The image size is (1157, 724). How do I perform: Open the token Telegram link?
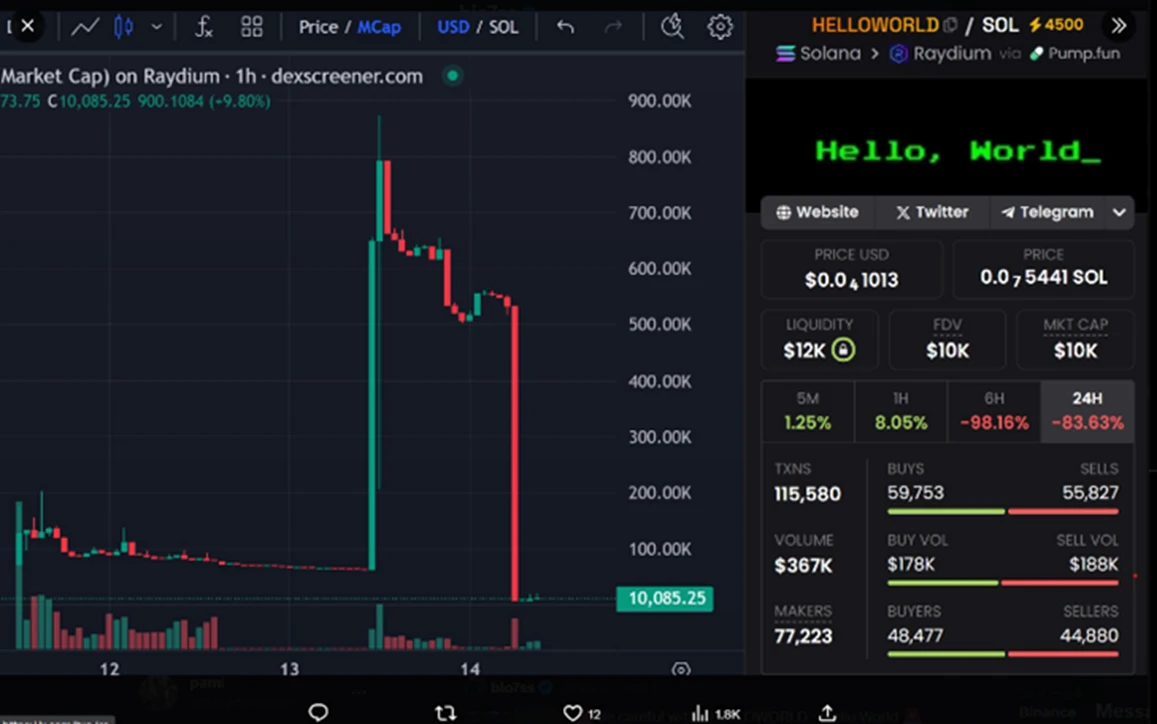click(1047, 212)
